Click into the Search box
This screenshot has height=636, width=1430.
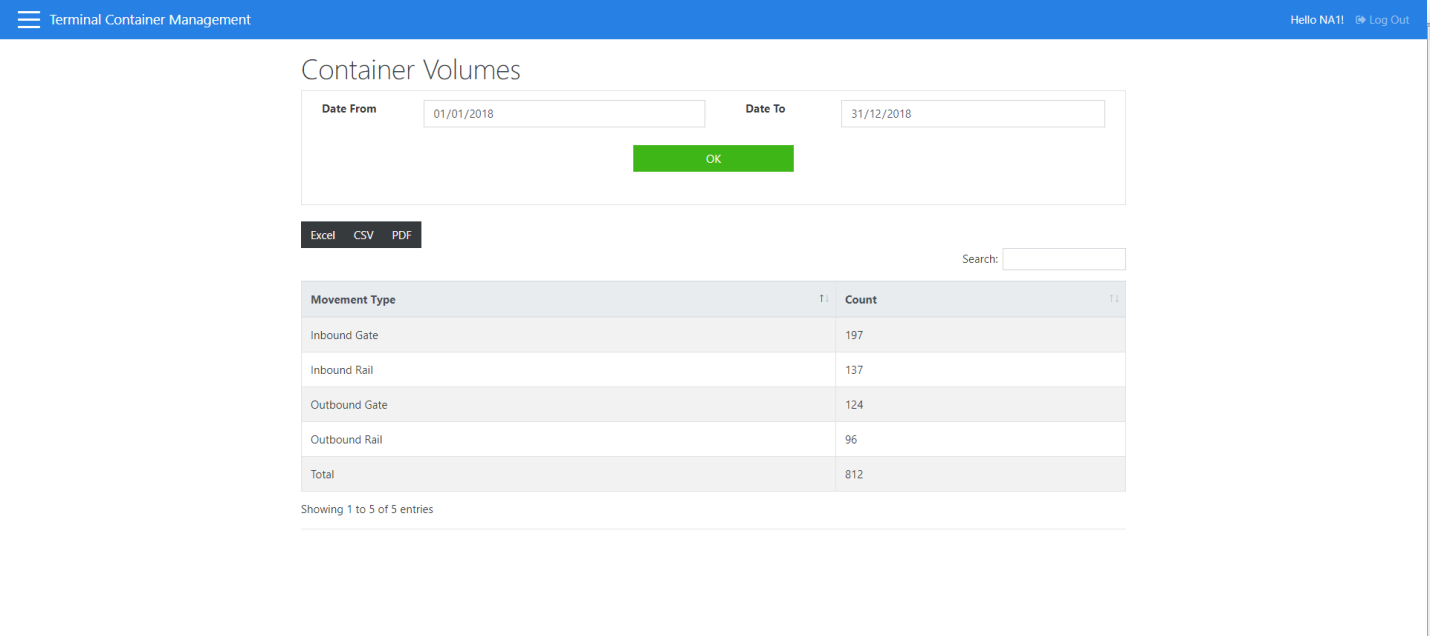[x=1064, y=259]
